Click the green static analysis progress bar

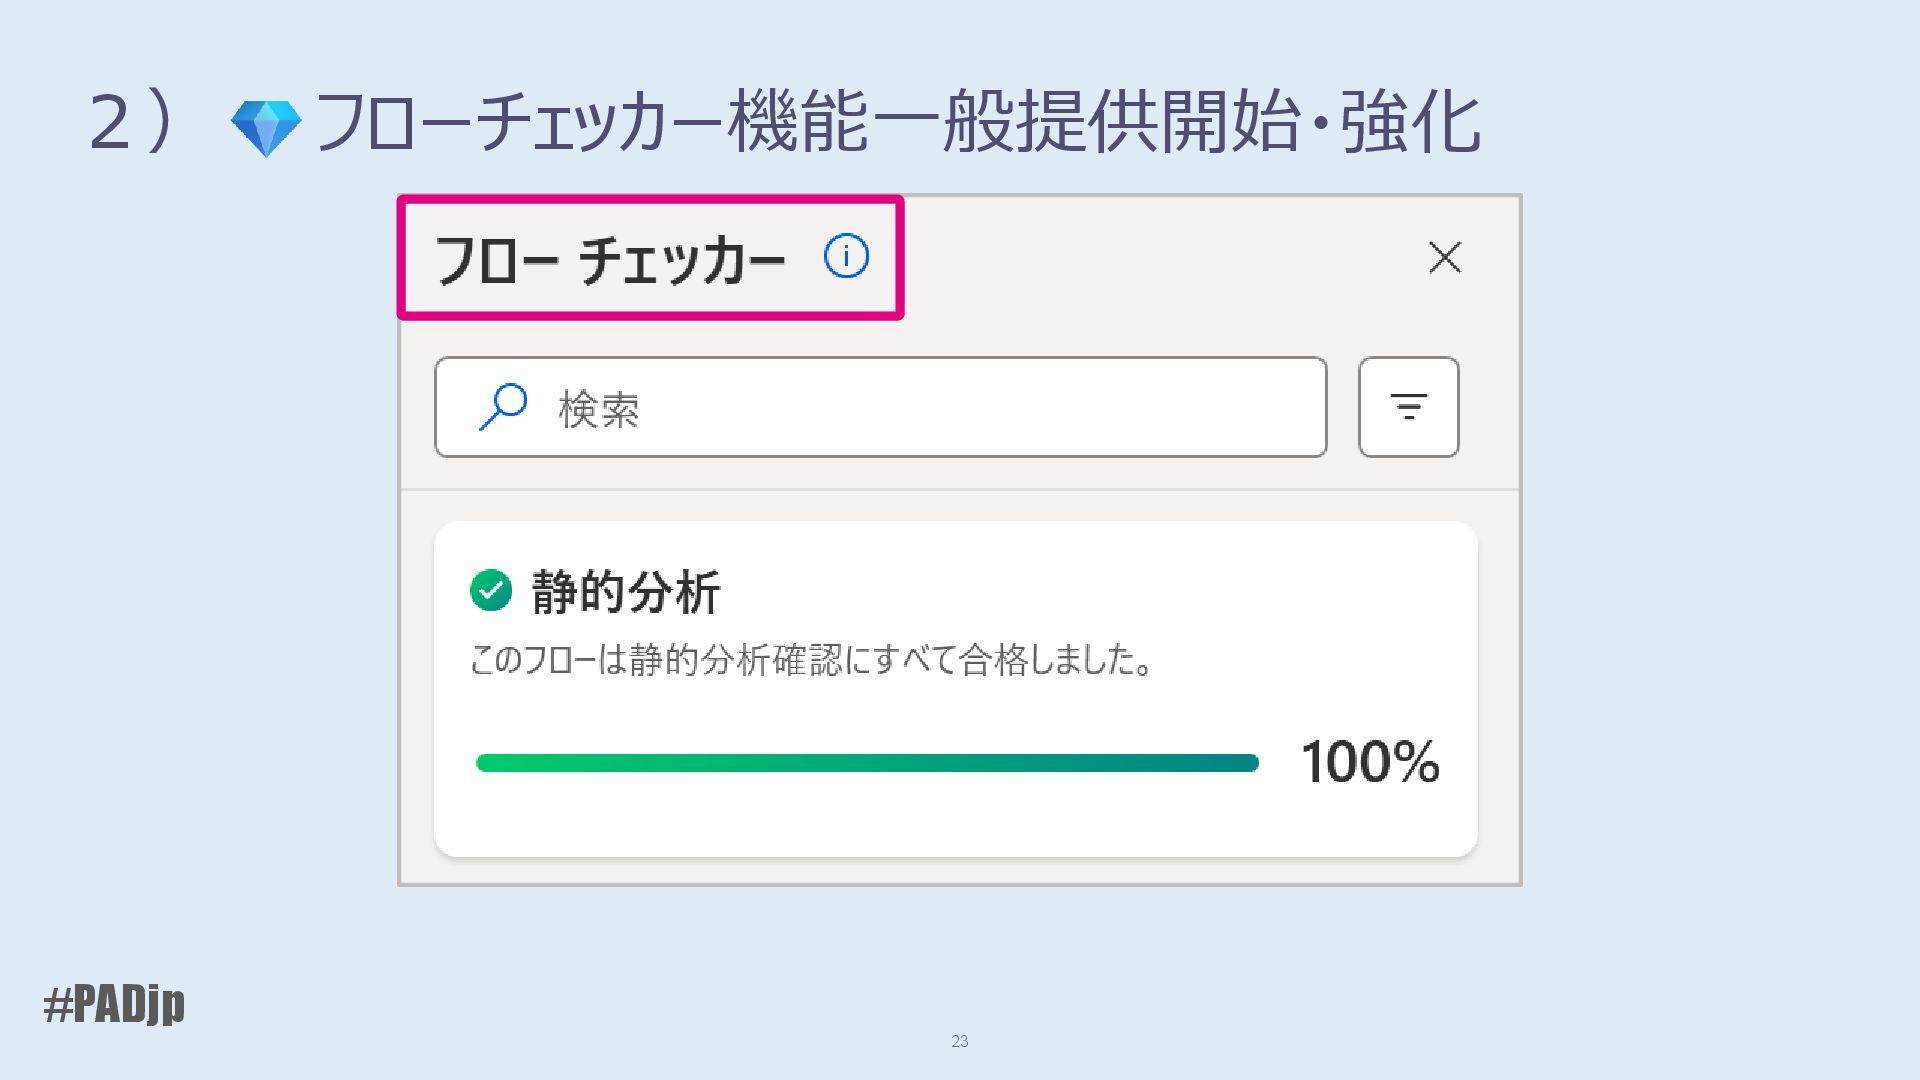coord(866,763)
